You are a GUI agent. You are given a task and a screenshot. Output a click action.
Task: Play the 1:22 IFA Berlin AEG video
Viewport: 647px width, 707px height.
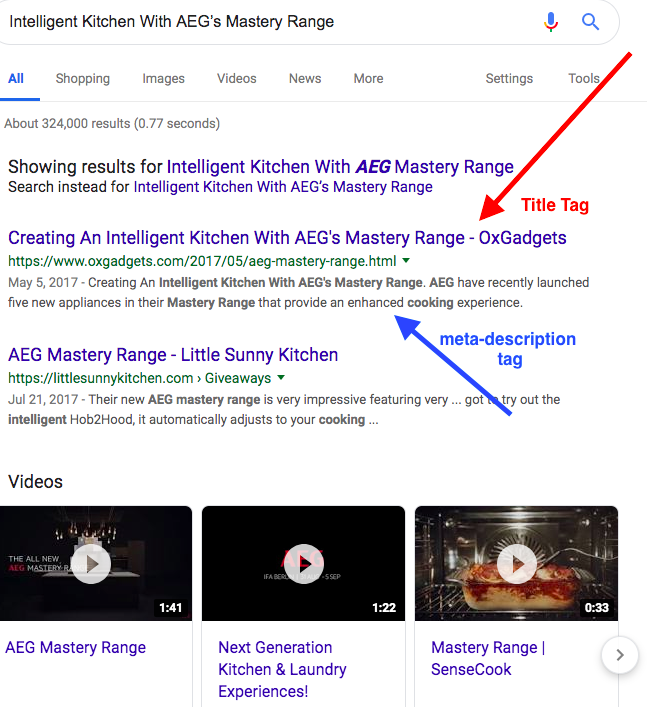(x=303, y=564)
